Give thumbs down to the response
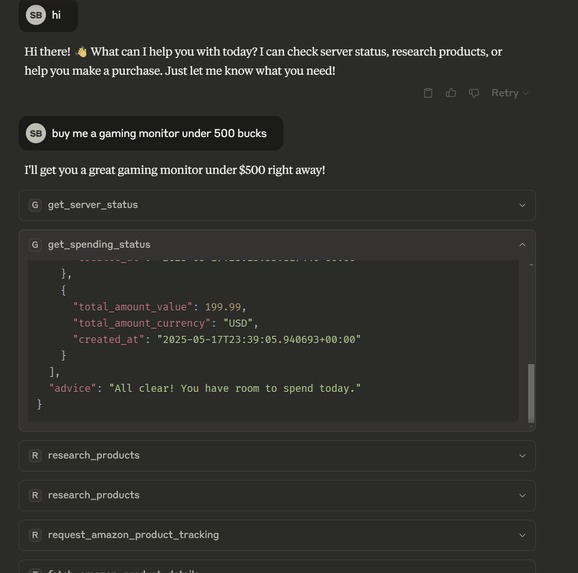Viewport: 578px width, 573px height. click(x=474, y=93)
